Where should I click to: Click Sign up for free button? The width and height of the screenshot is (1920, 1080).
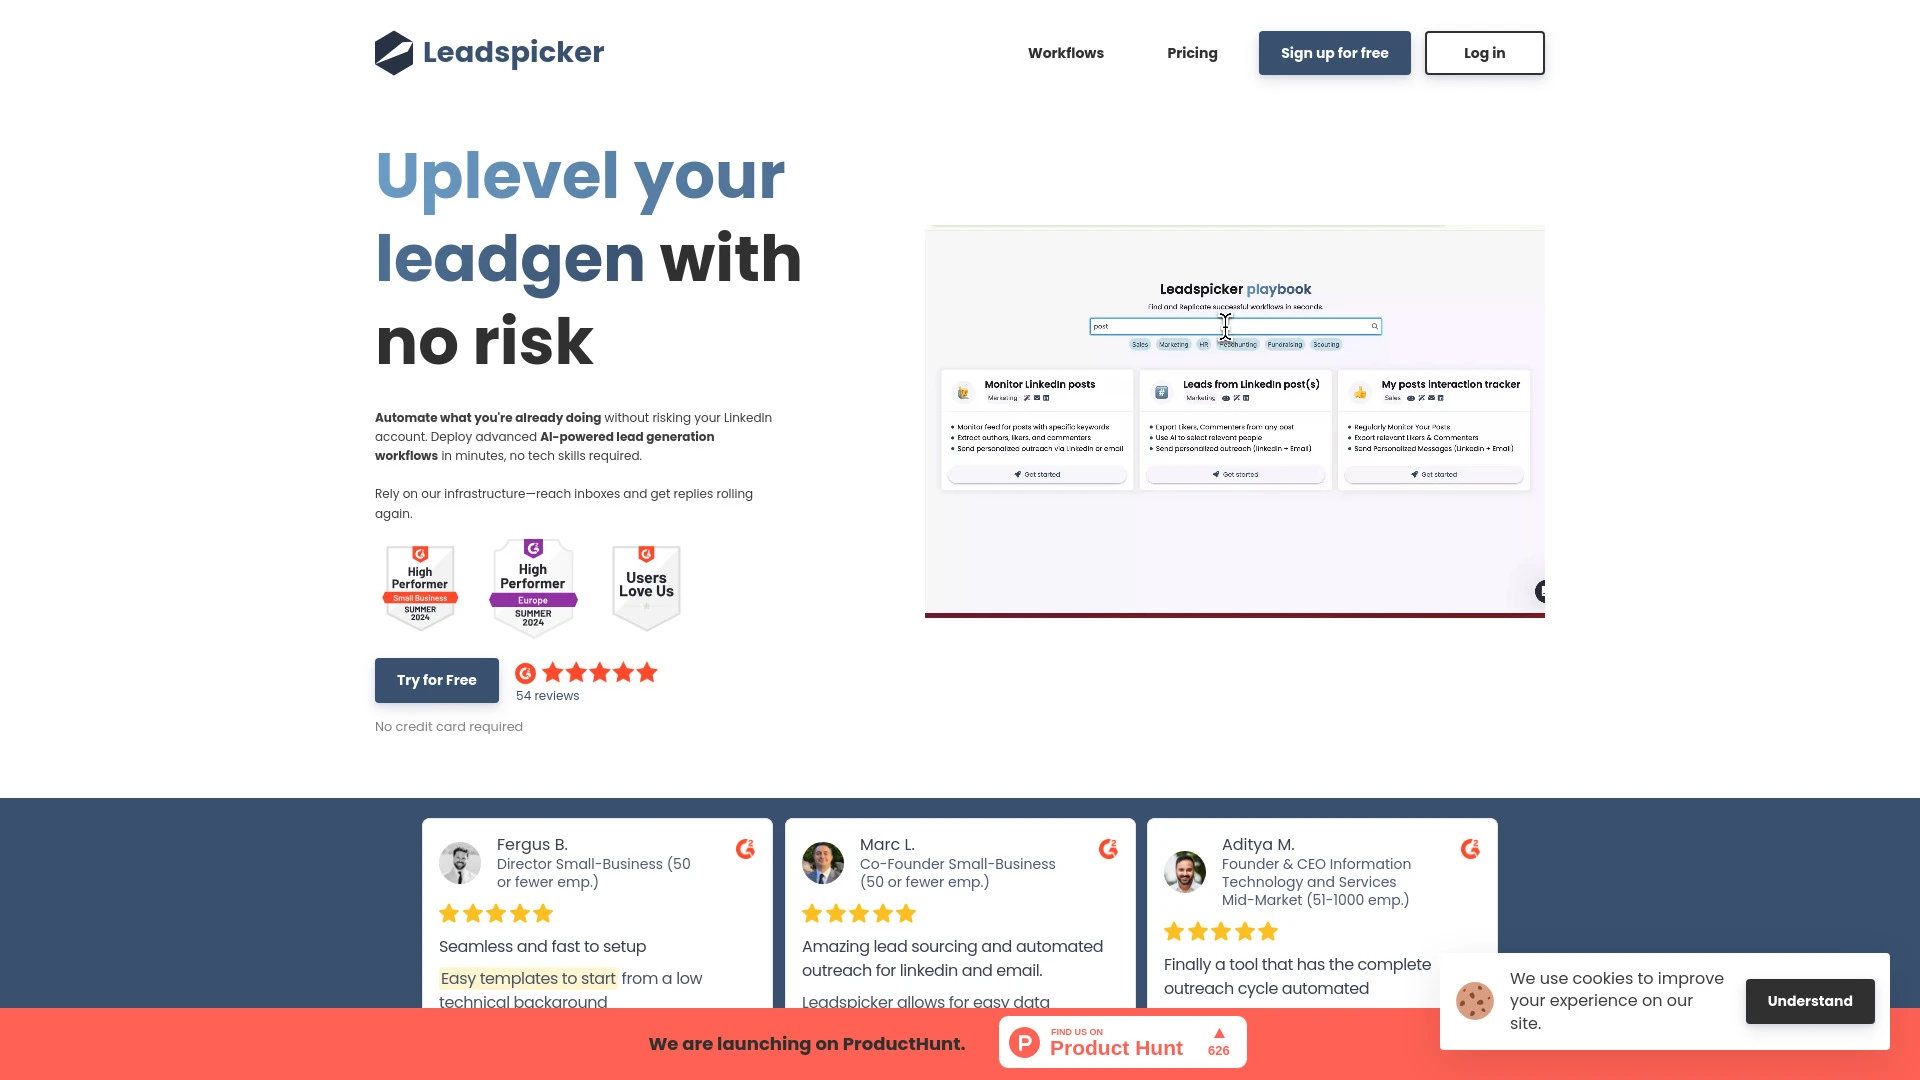1335,53
